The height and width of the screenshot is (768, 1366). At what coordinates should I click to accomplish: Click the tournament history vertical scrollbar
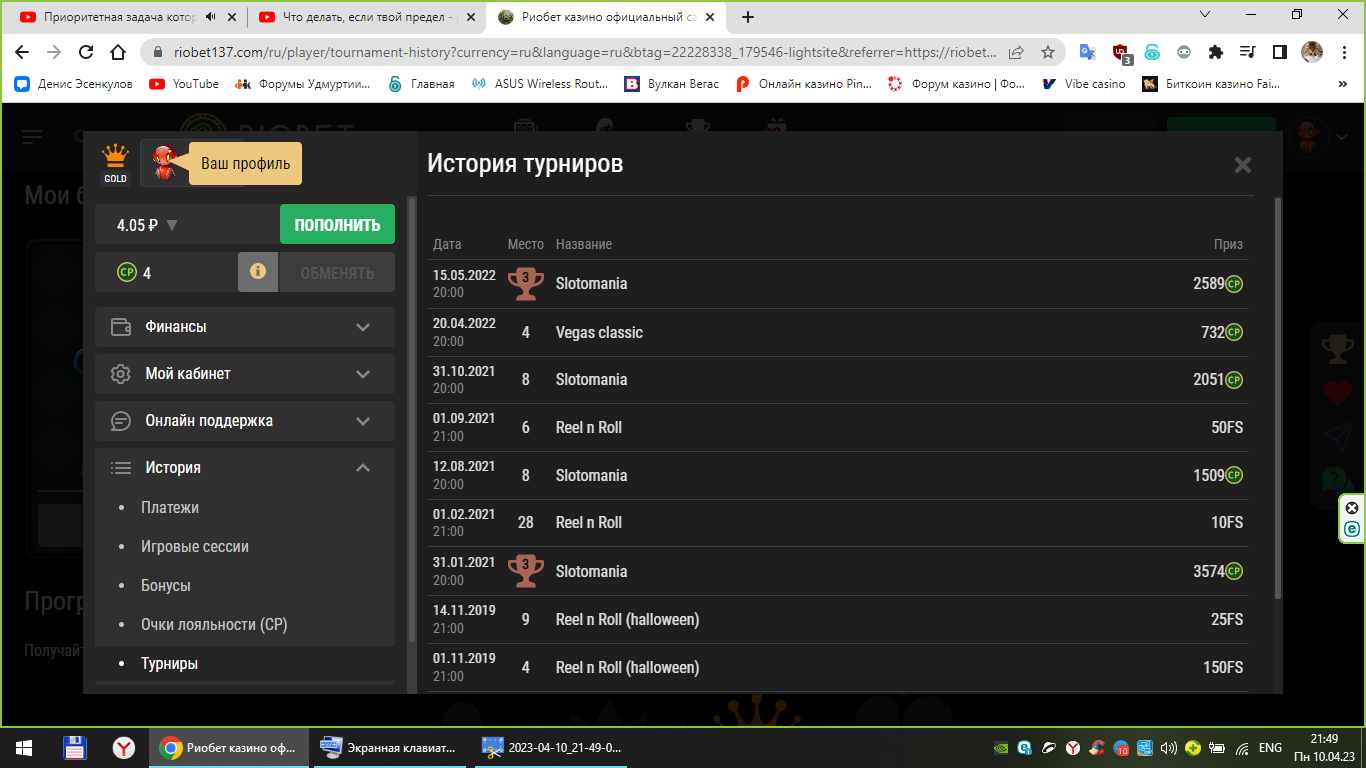tap(1277, 398)
